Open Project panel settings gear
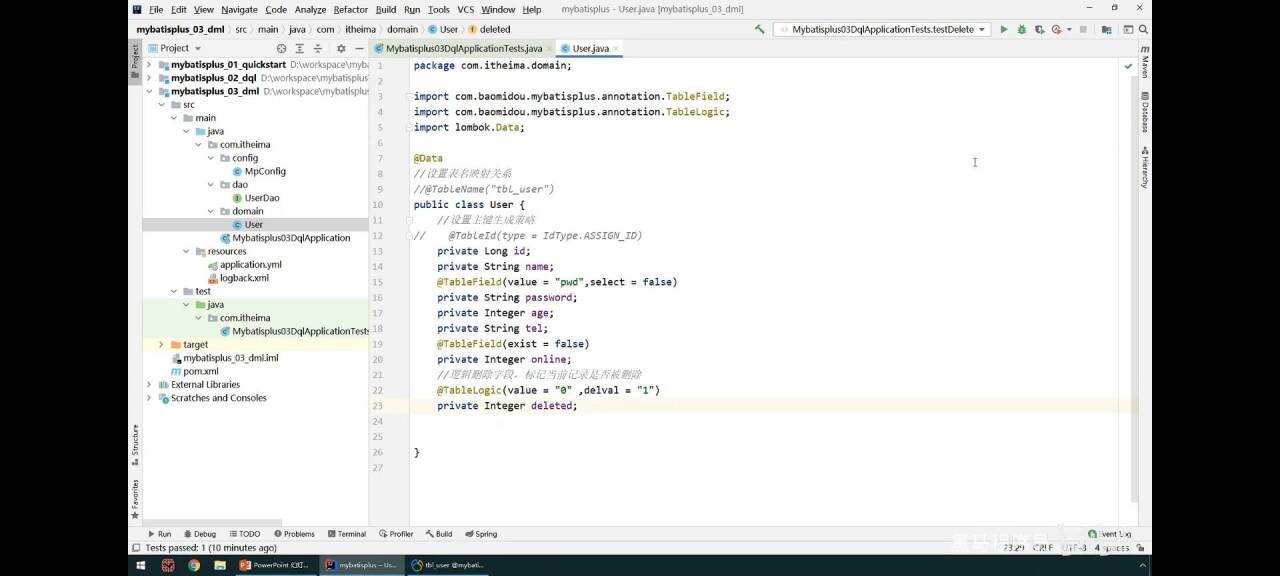The width and height of the screenshot is (1280, 576). tap(341, 48)
